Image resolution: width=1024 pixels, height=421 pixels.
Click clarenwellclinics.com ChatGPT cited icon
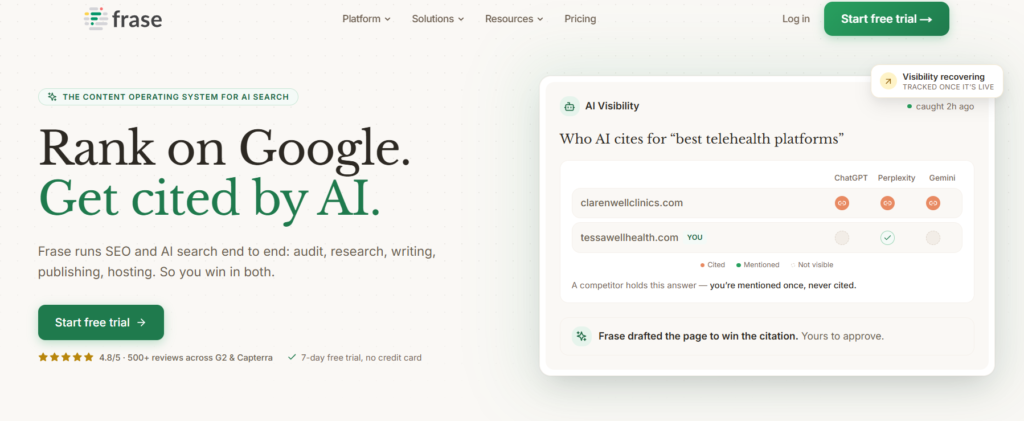(842, 203)
